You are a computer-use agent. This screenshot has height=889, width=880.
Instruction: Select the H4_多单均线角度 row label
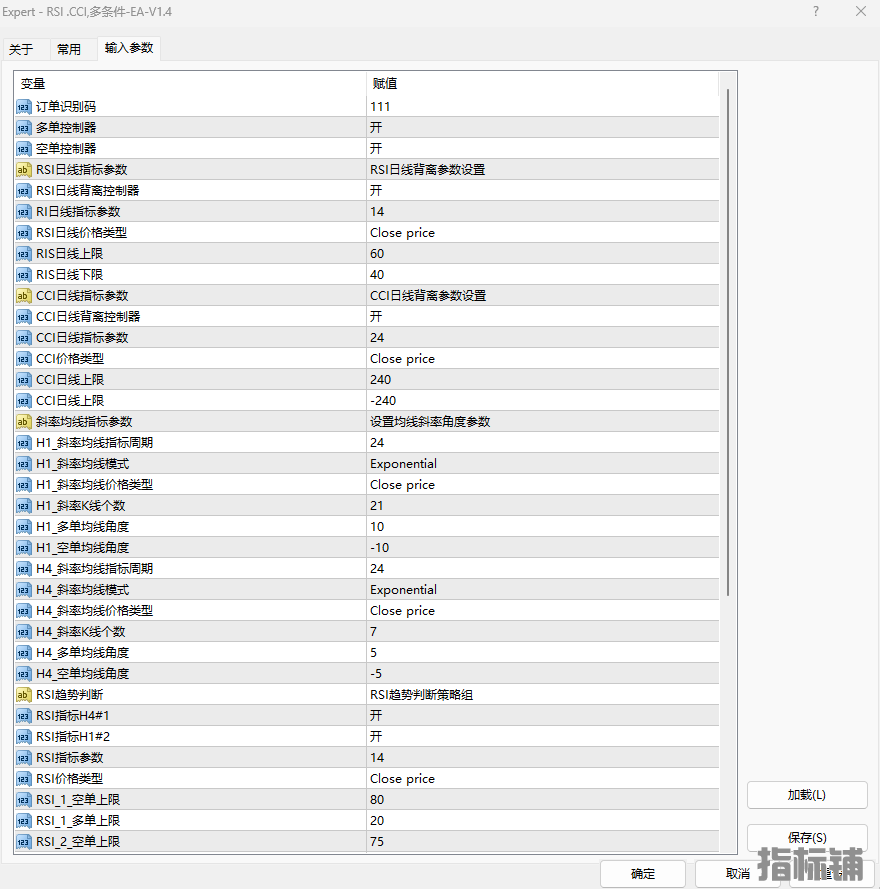83,653
